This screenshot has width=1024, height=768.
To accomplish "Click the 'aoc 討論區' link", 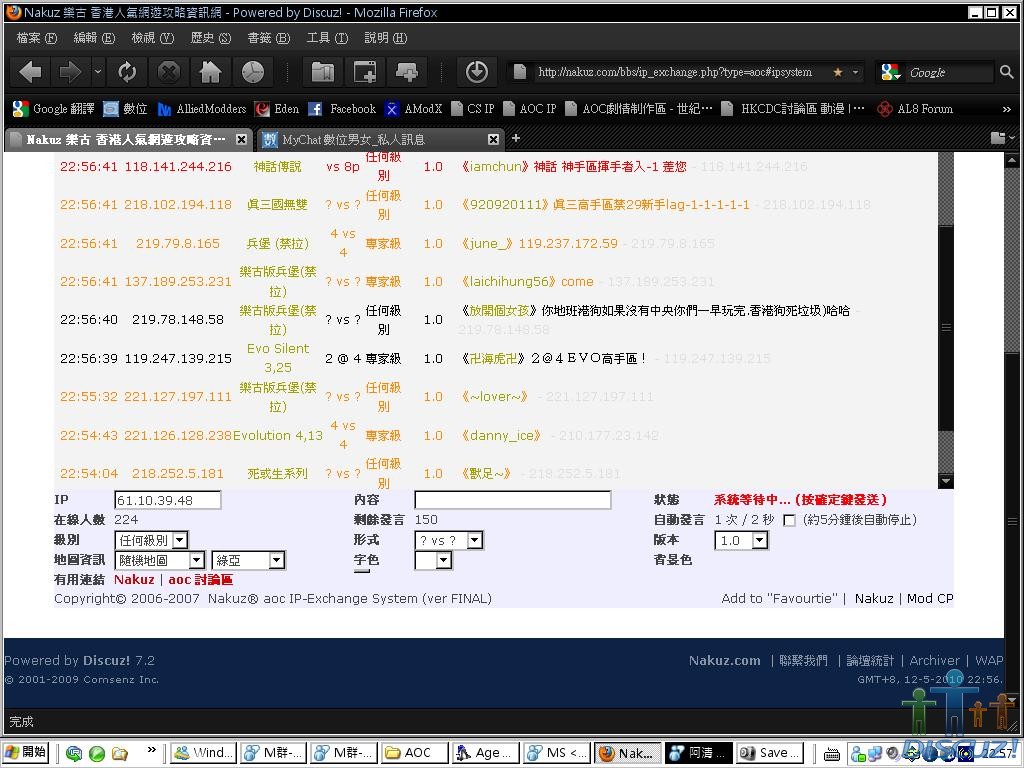I will click(x=200, y=579).
